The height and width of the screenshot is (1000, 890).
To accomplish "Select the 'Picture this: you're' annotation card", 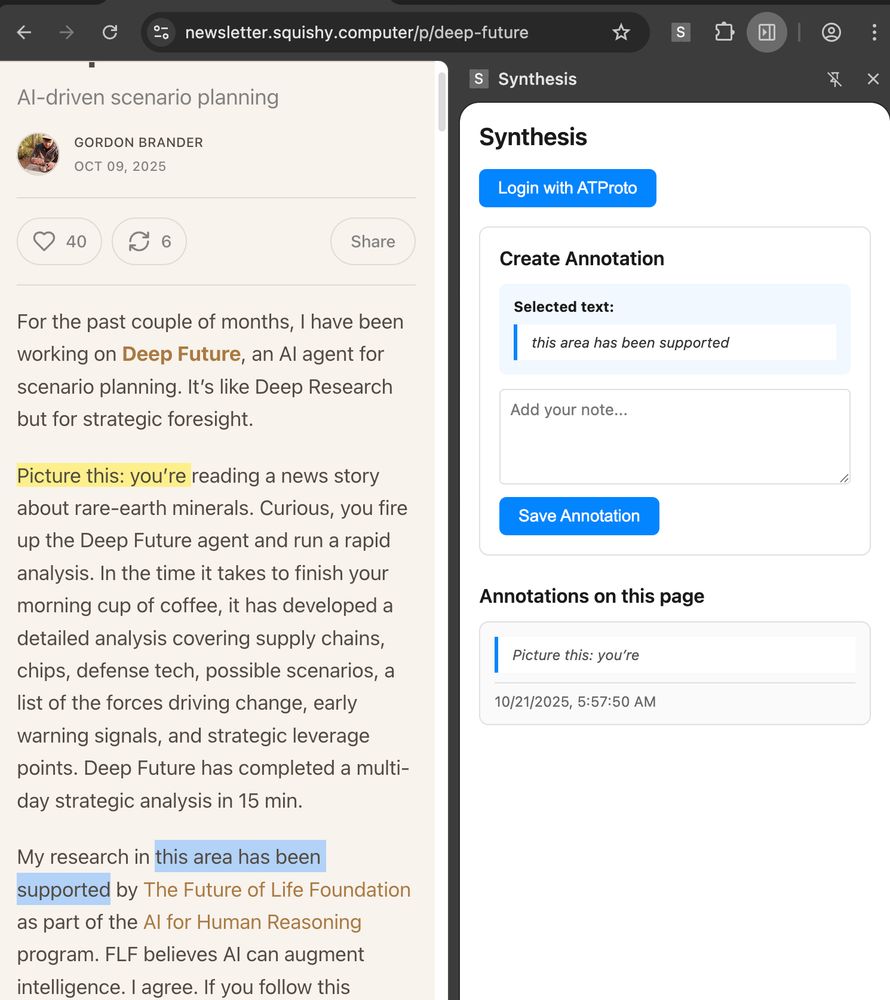I will click(675, 673).
